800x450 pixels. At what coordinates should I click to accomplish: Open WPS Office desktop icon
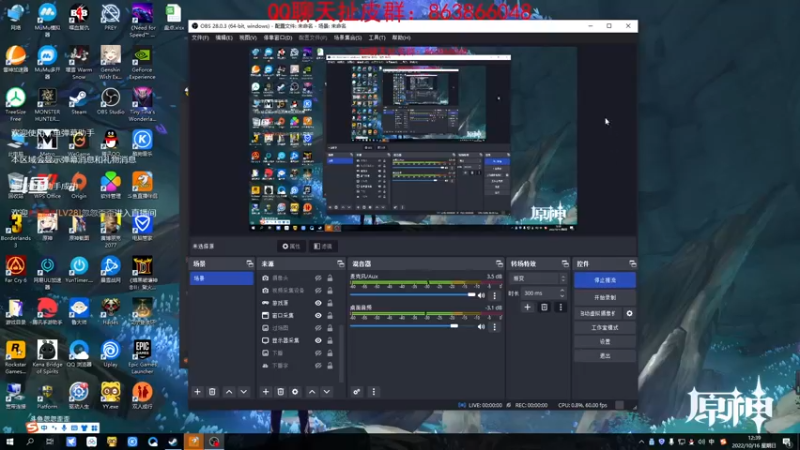[x=47, y=185]
